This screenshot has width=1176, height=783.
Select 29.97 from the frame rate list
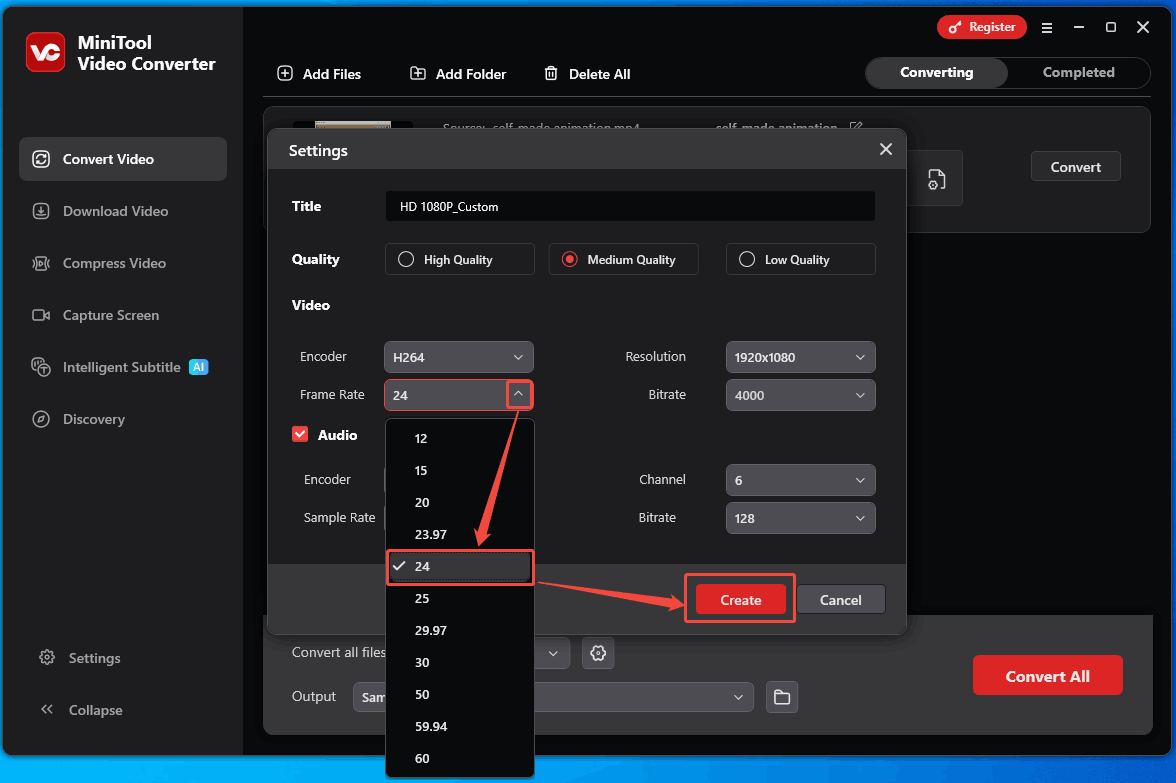(x=432, y=630)
